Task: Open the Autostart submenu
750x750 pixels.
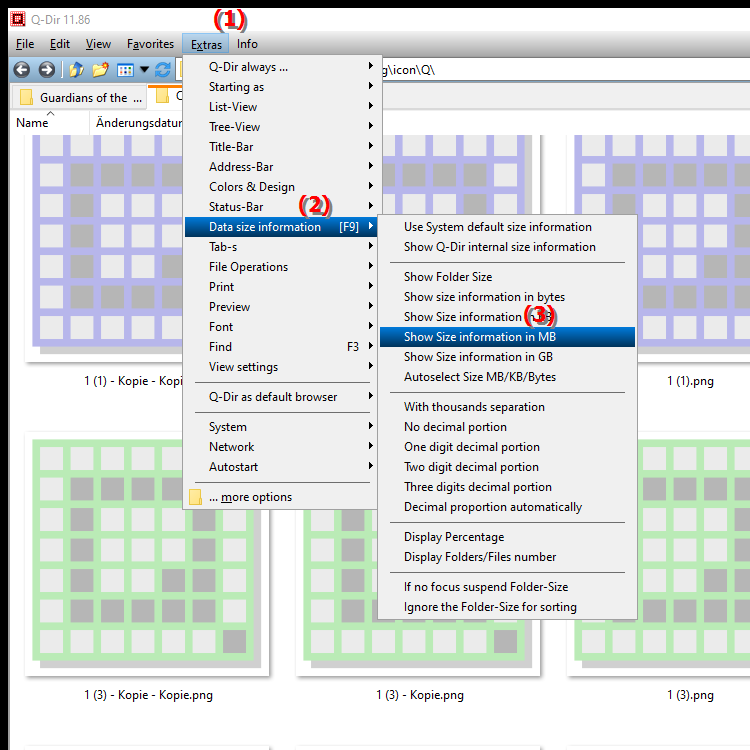Action: [x=281, y=467]
